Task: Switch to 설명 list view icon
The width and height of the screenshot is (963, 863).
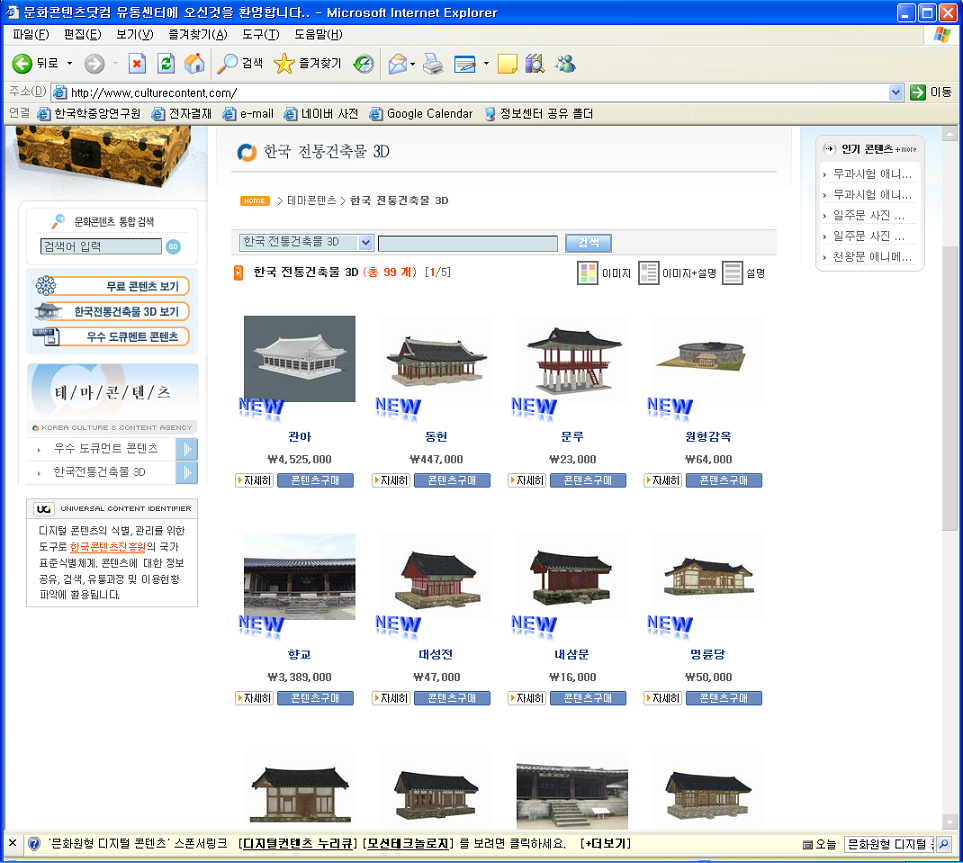Action: tap(732, 273)
